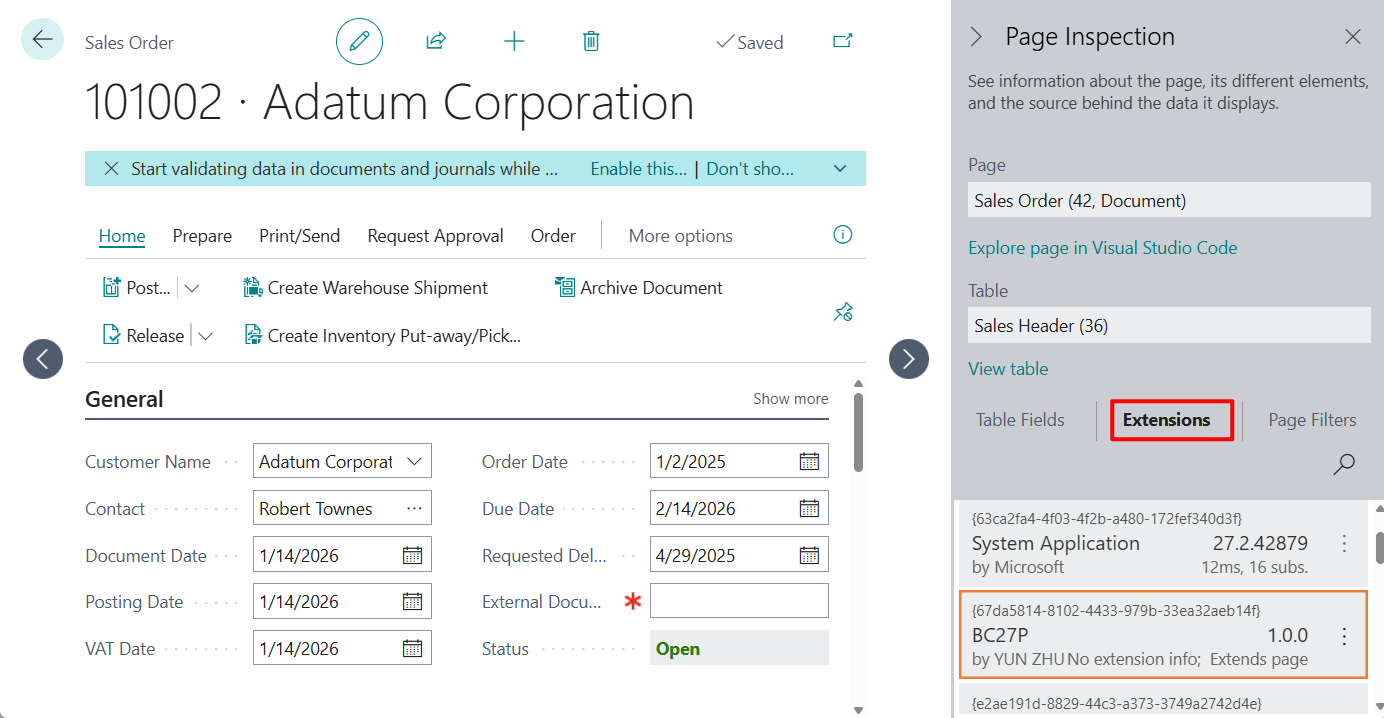This screenshot has height=718, width=1384.
Task: Open the record edit pencil icon
Action: [x=359, y=41]
